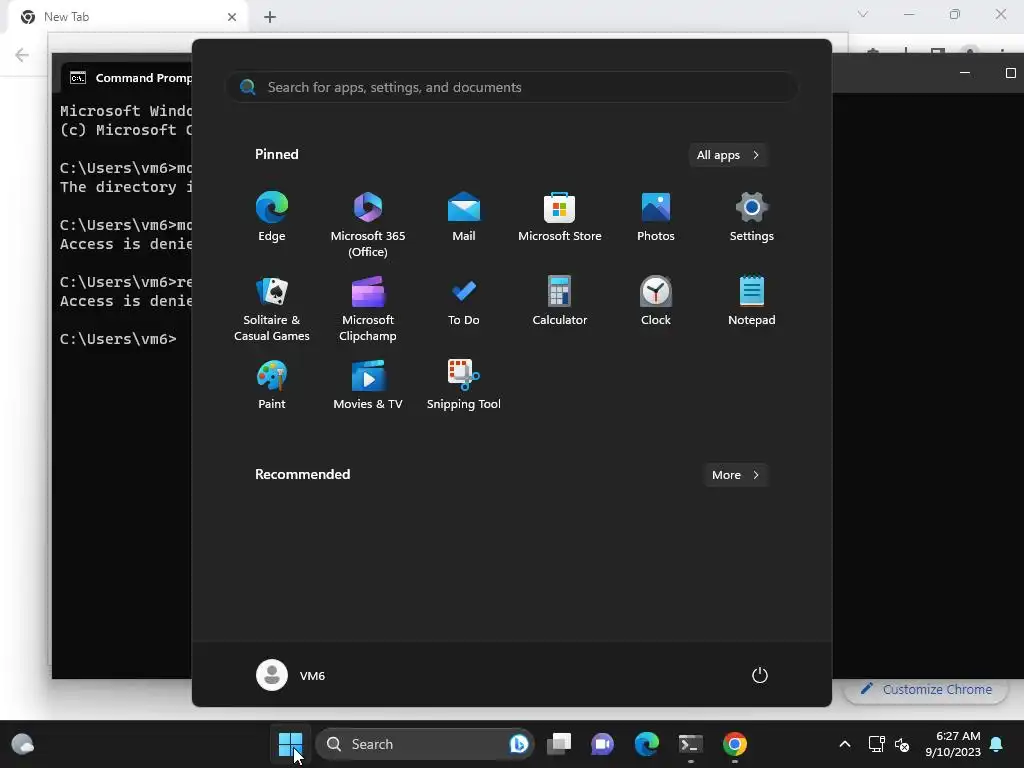1024x768 pixels.
Task: Switch to Command Prompt on the taskbar
Action: pyautogui.click(x=690, y=744)
